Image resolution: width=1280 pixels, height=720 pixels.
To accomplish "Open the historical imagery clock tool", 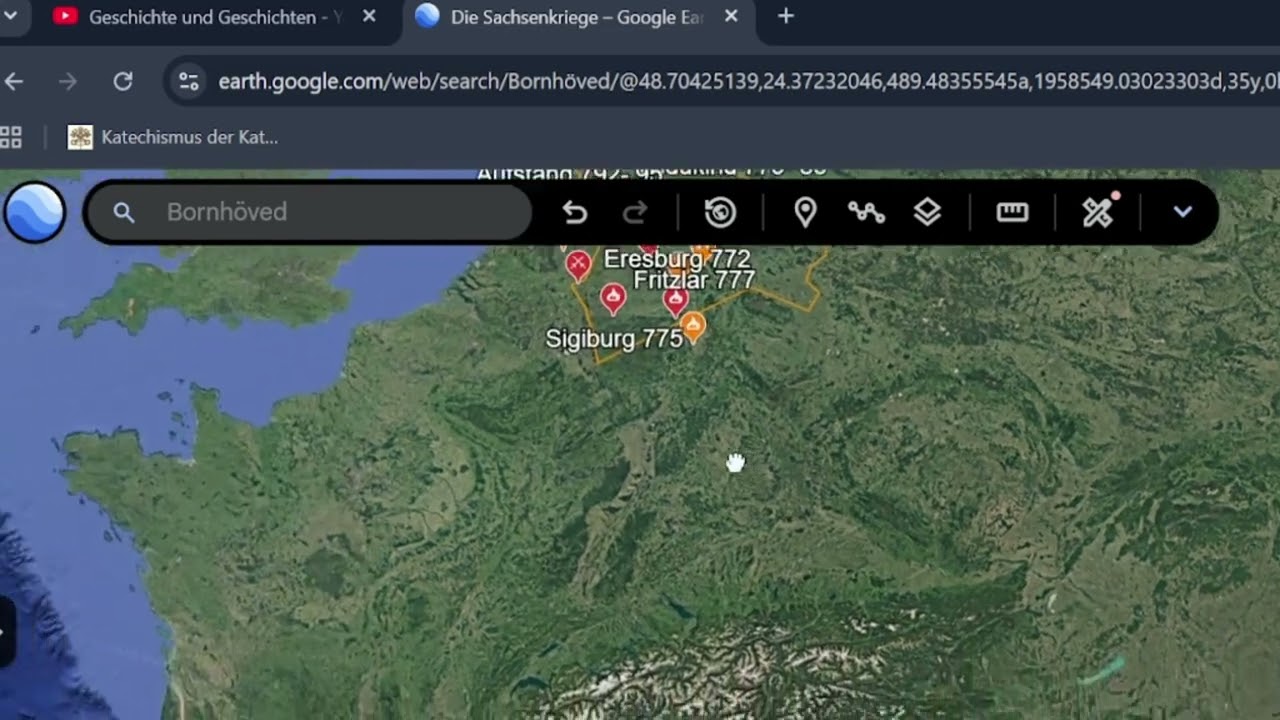I will (720, 212).
